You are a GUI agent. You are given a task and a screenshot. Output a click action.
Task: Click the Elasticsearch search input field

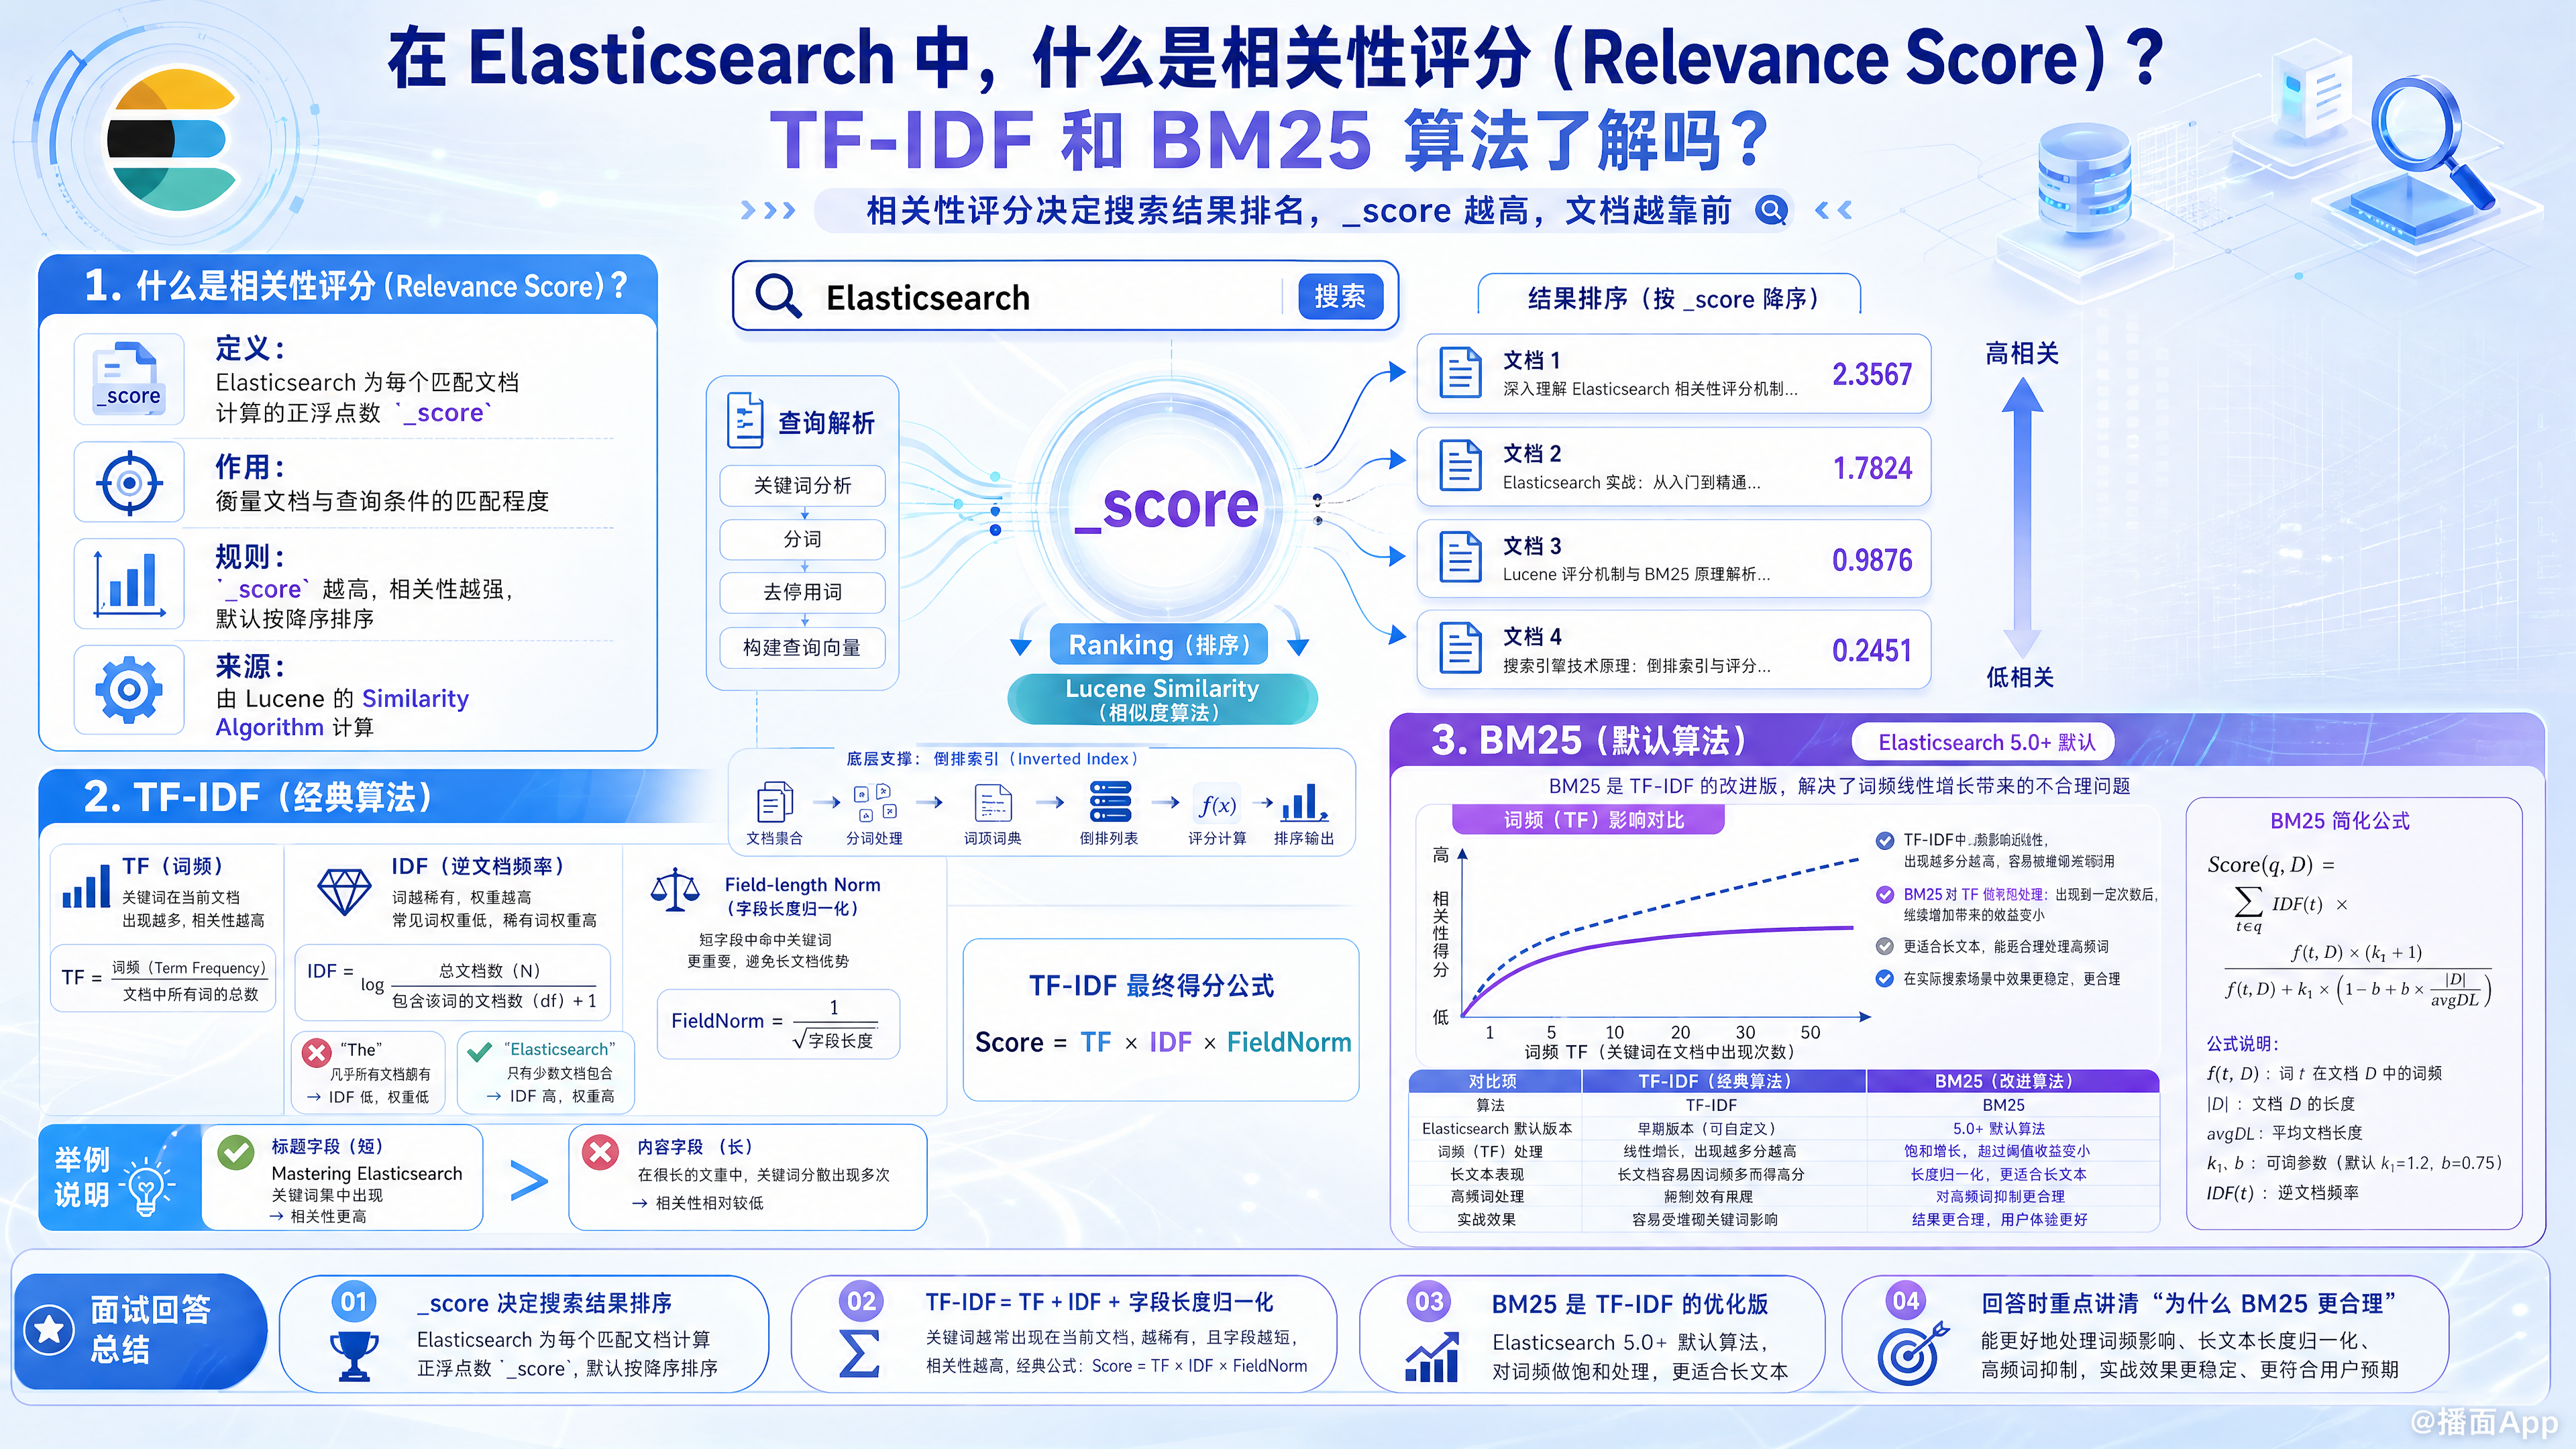(1065, 297)
